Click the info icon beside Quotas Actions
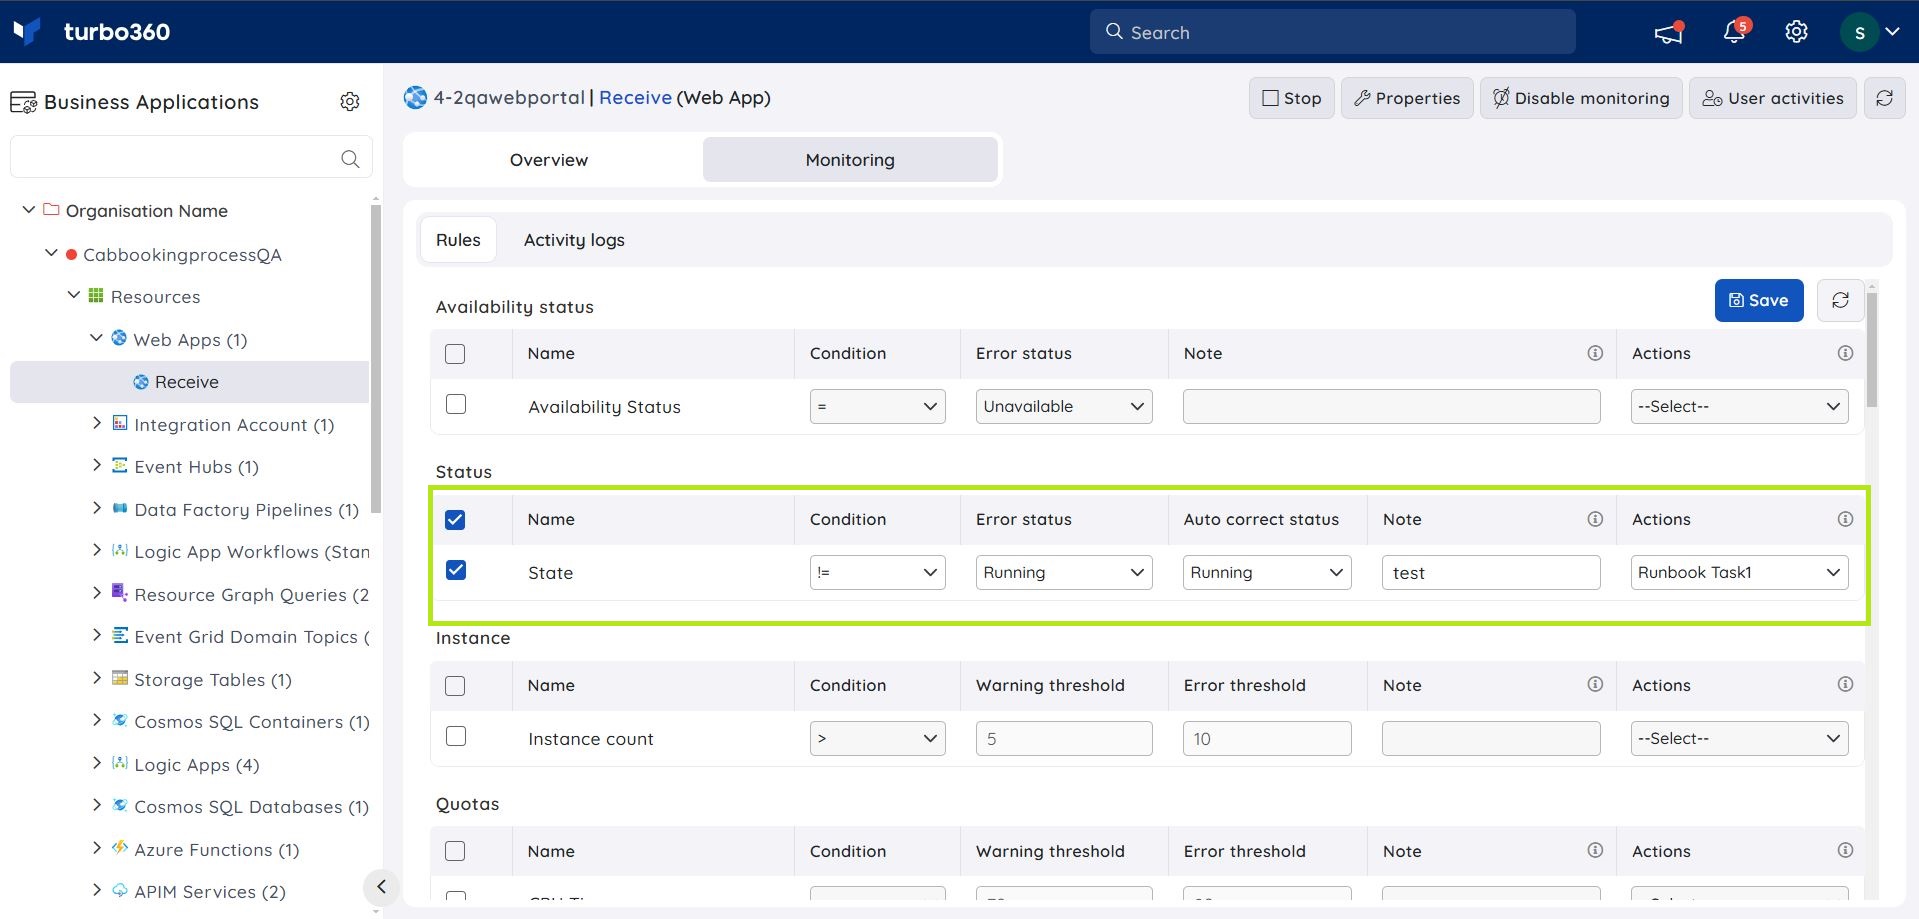The height and width of the screenshot is (919, 1919). coord(1845,850)
